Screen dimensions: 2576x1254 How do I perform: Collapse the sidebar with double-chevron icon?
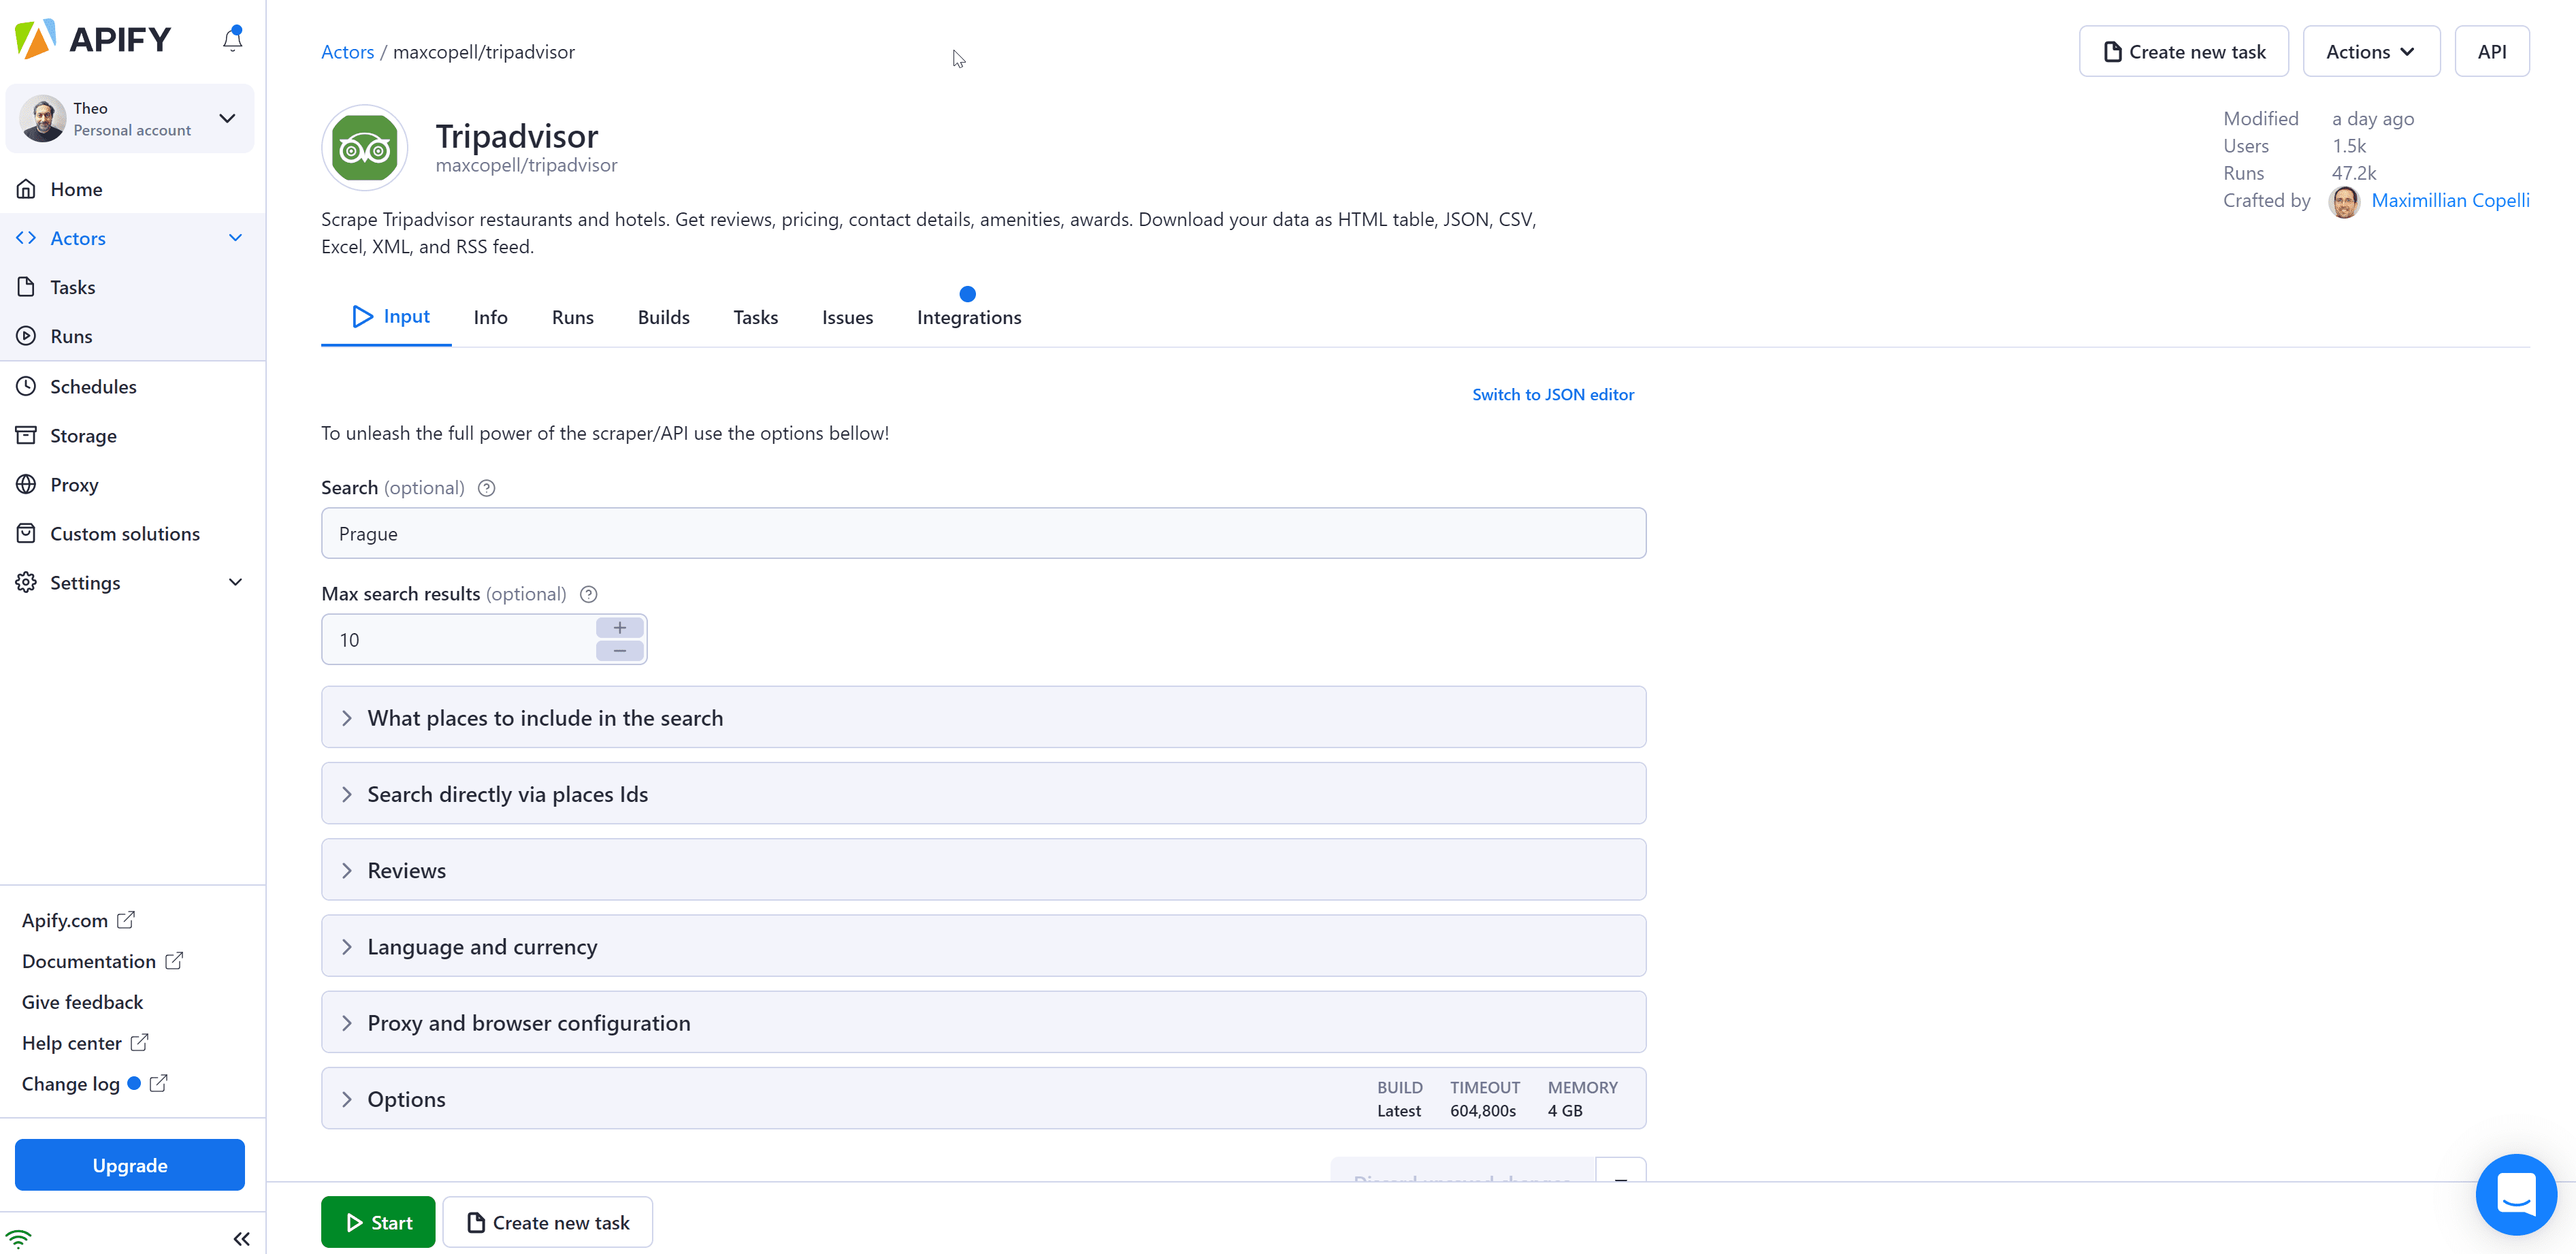pos(241,1239)
